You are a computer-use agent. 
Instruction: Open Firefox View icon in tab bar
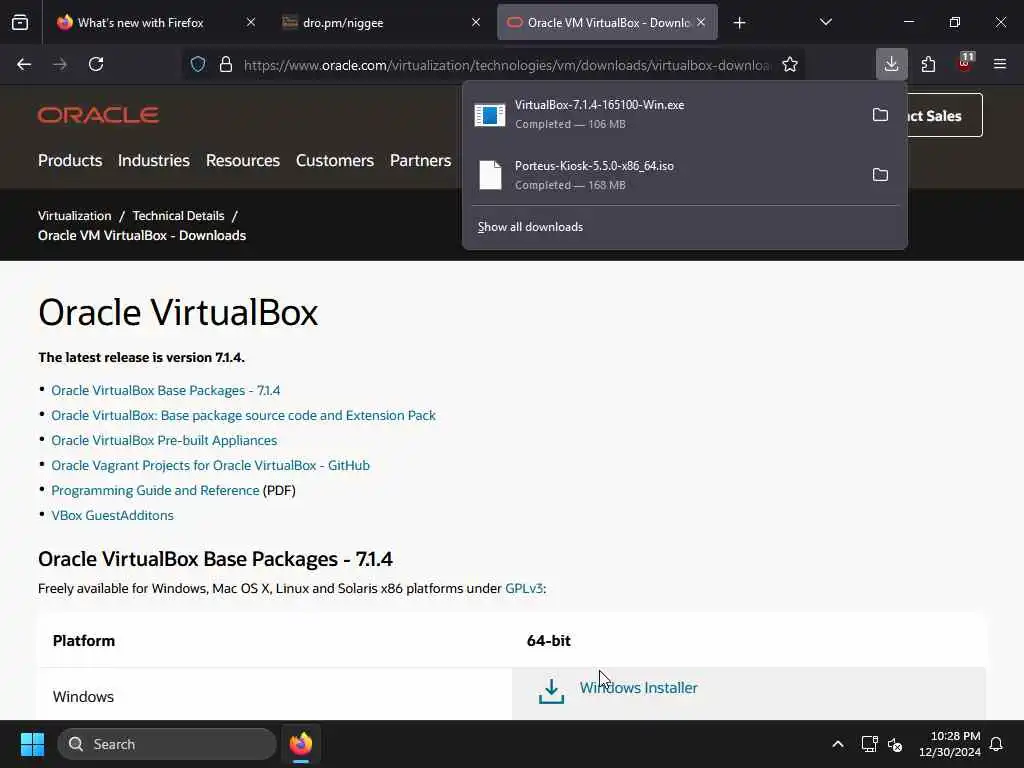coord(20,23)
